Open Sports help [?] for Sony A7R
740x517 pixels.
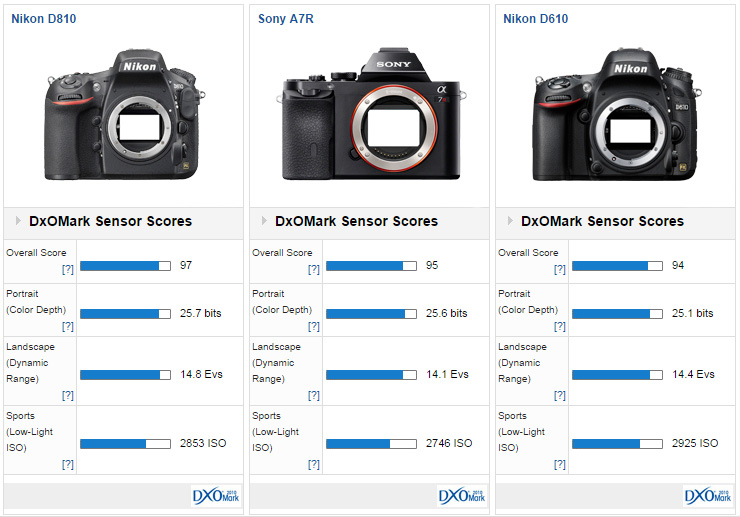pos(314,464)
